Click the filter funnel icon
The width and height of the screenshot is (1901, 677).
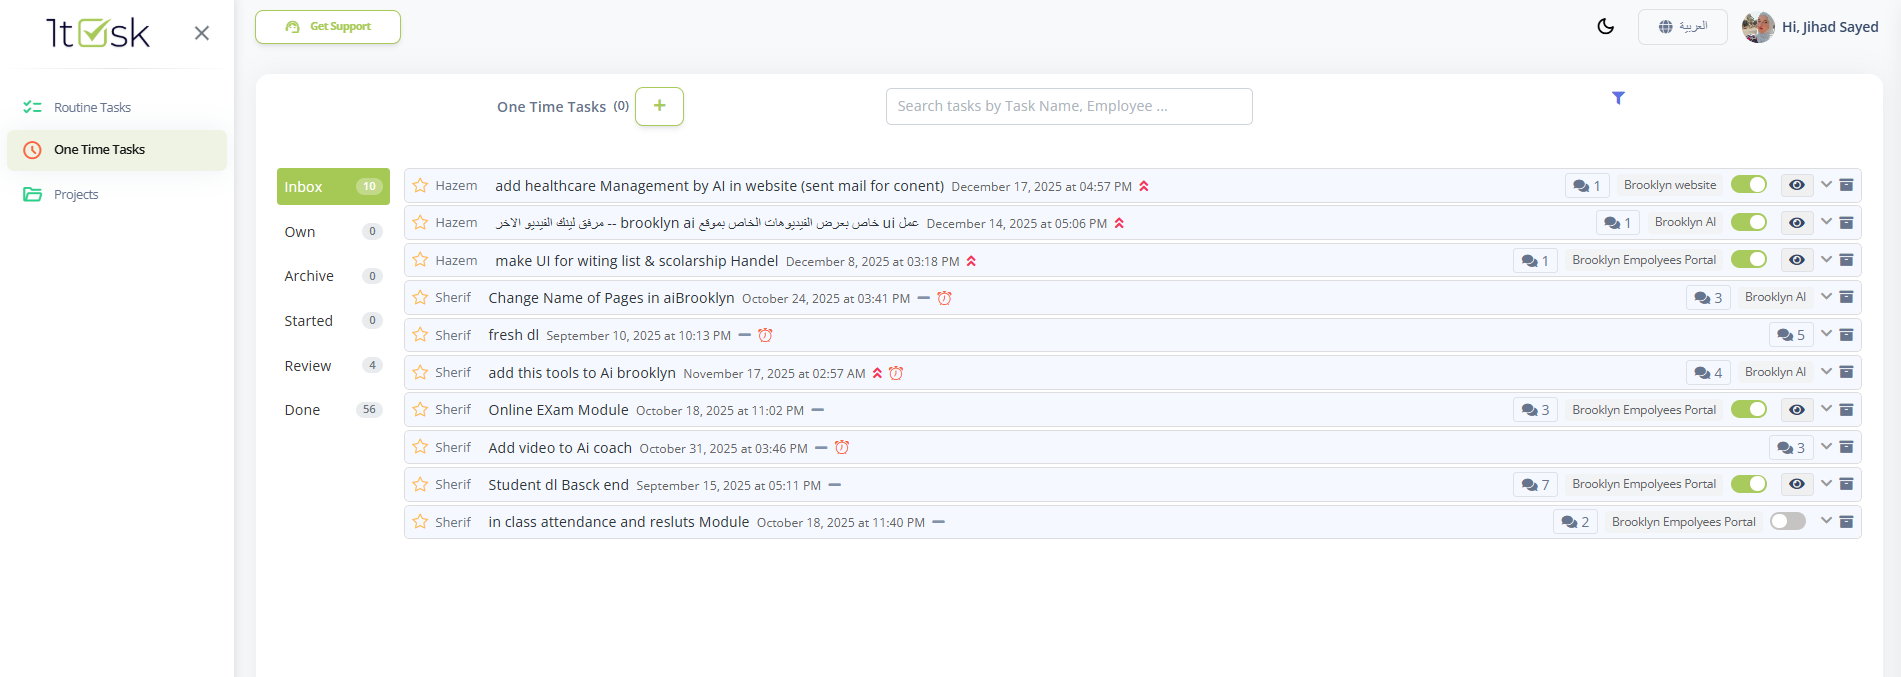click(1618, 98)
